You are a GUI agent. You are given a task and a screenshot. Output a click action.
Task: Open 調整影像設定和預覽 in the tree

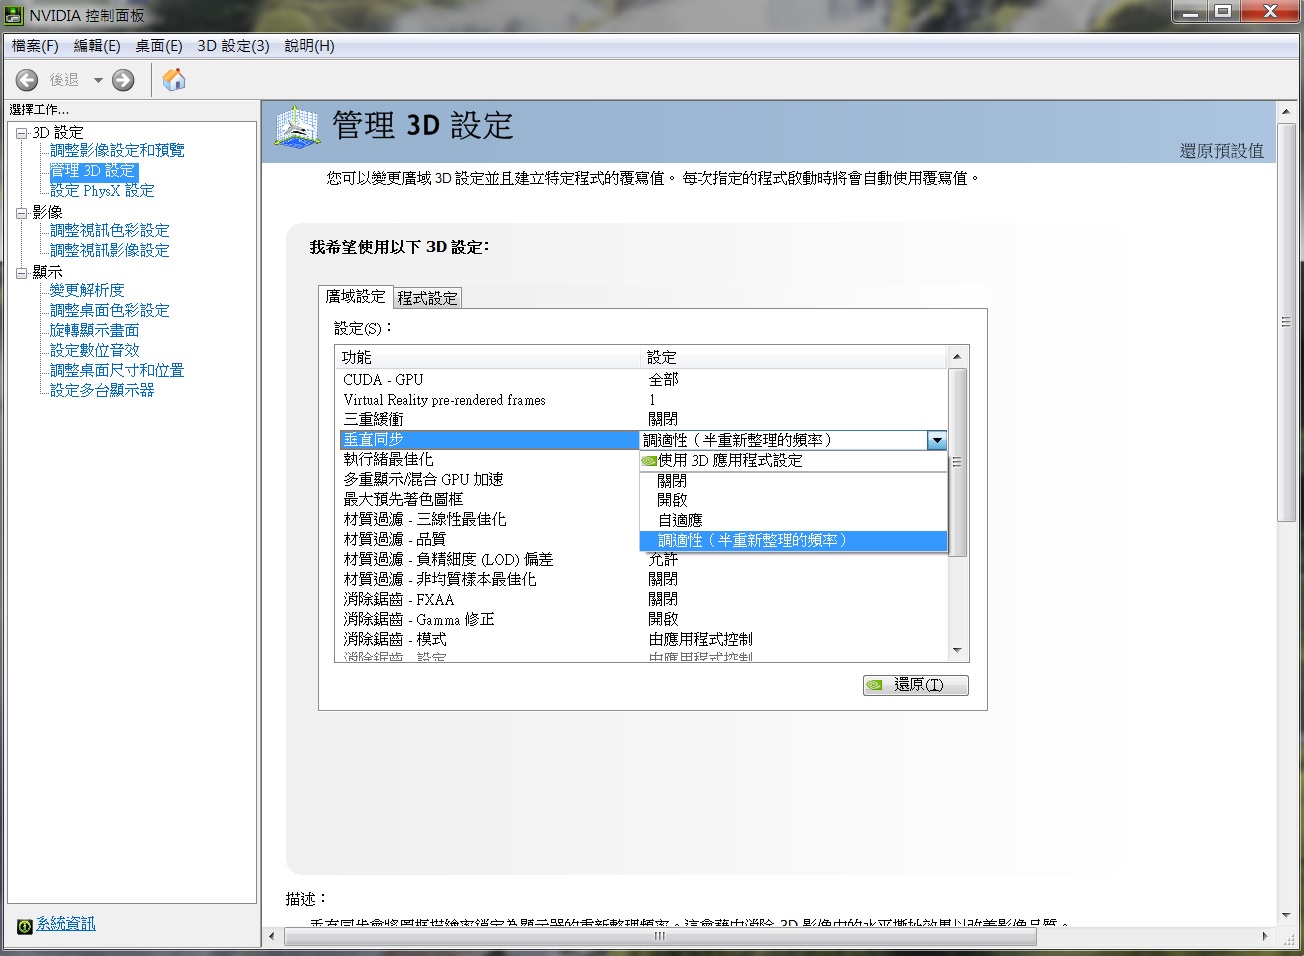click(117, 150)
